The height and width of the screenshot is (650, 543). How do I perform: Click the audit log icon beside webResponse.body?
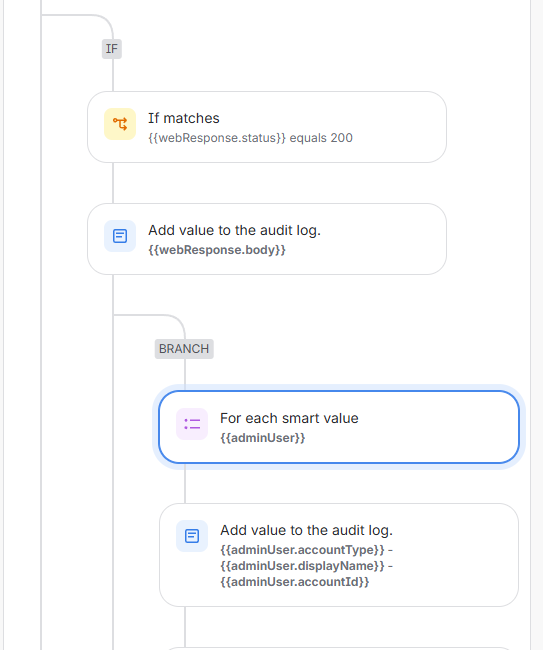(x=120, y=236)
